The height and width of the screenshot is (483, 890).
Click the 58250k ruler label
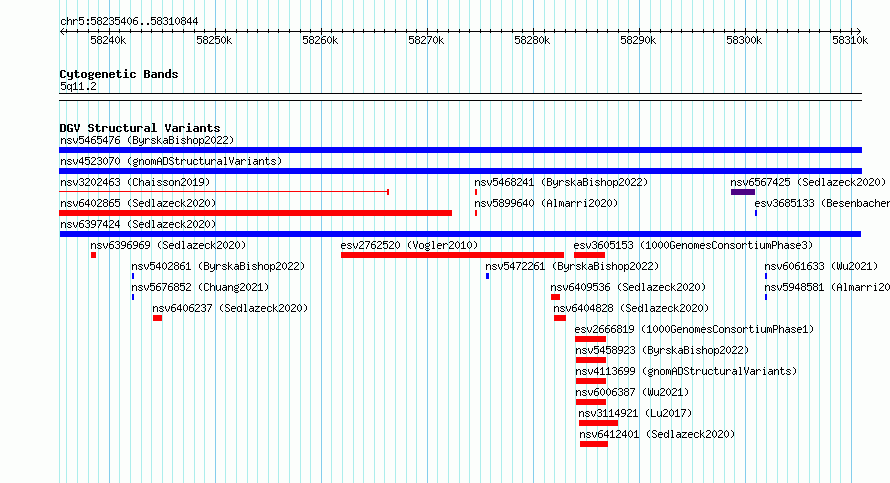(215, 41)
